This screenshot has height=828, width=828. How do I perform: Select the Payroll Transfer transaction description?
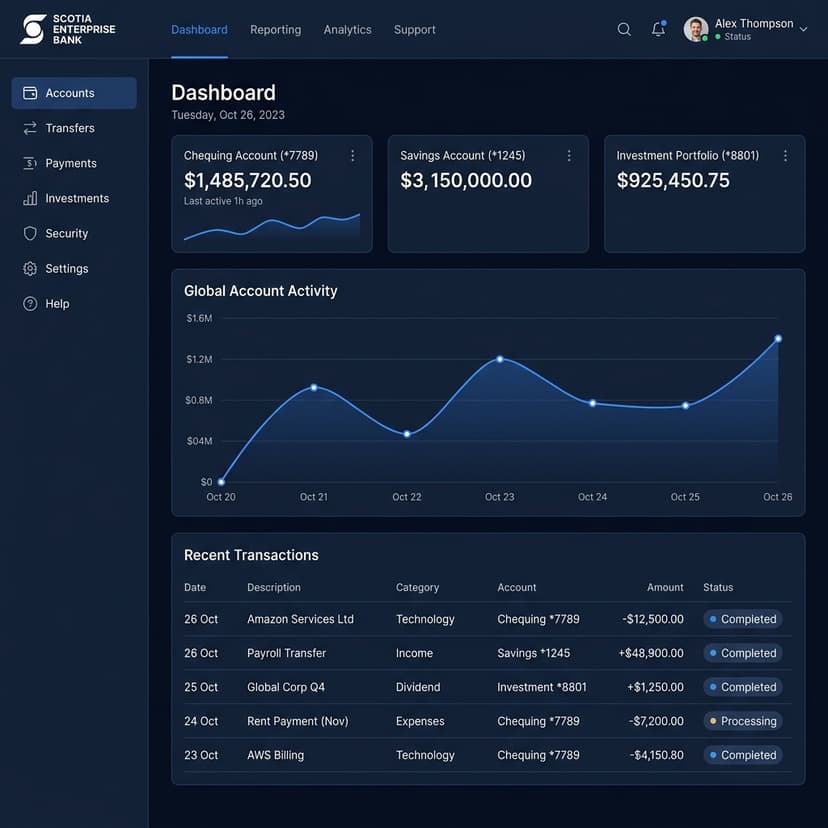(287, 653)
